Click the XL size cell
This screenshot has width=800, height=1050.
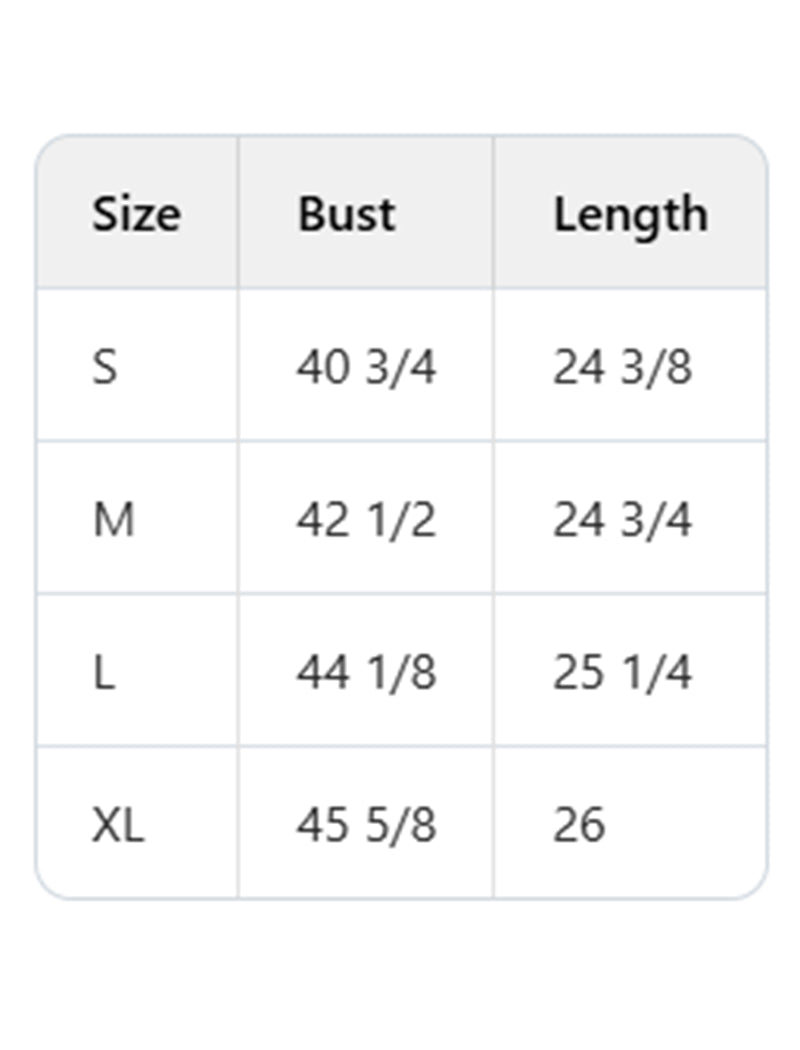[118, 826]
